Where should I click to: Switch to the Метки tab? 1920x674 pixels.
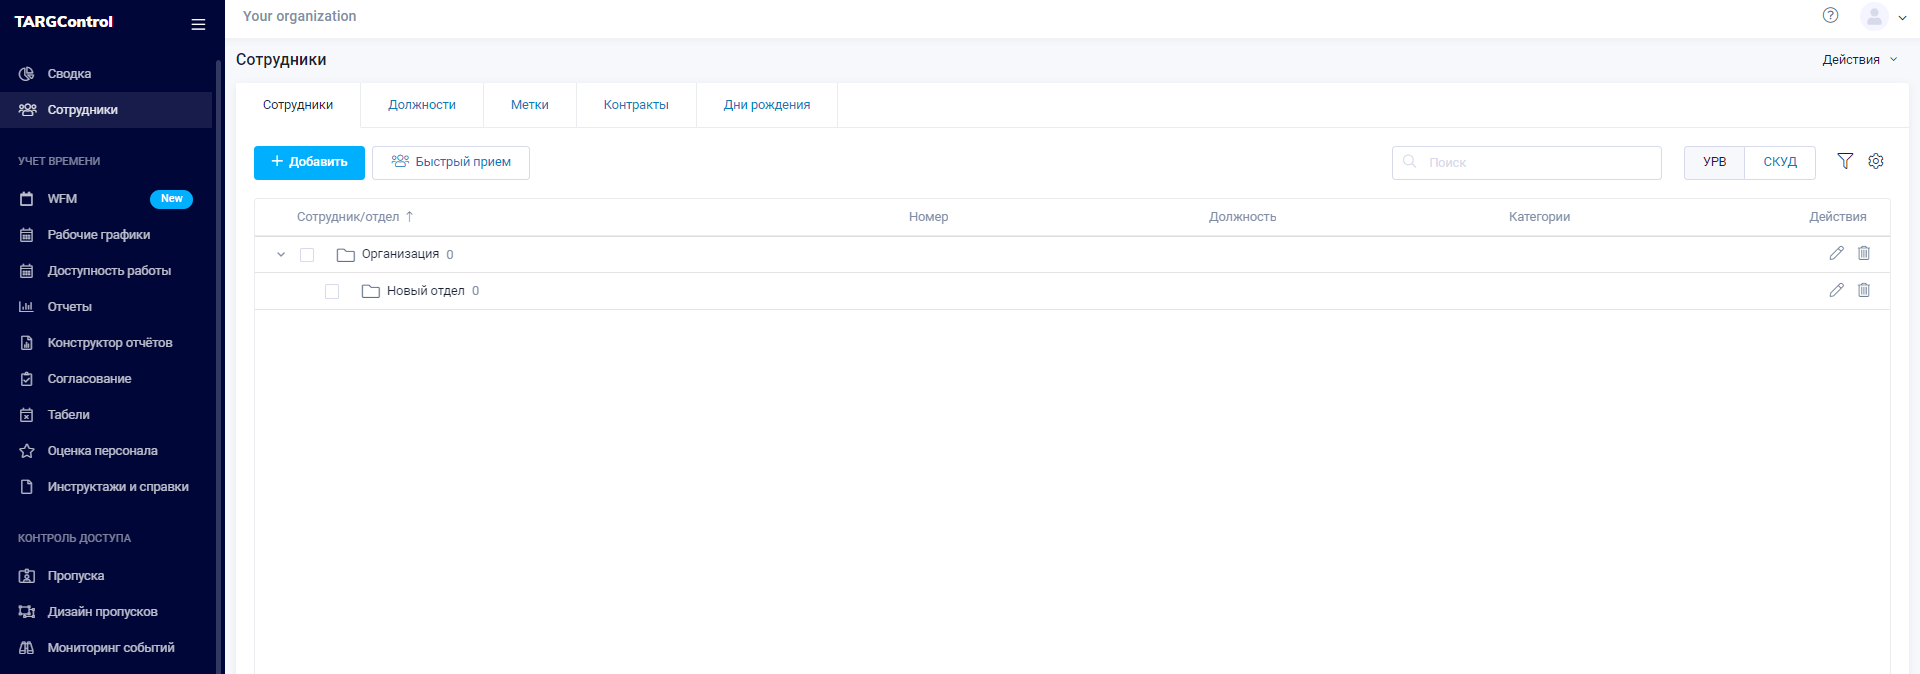(530, 105)
